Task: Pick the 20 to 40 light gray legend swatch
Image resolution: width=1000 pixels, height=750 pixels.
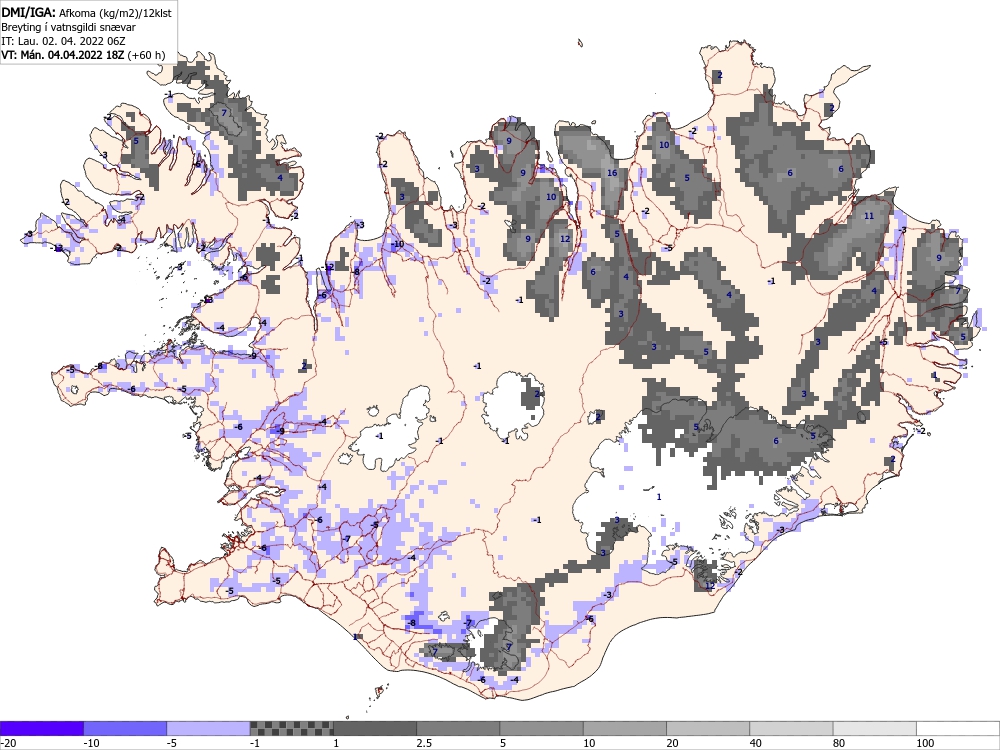Action: 708,729
